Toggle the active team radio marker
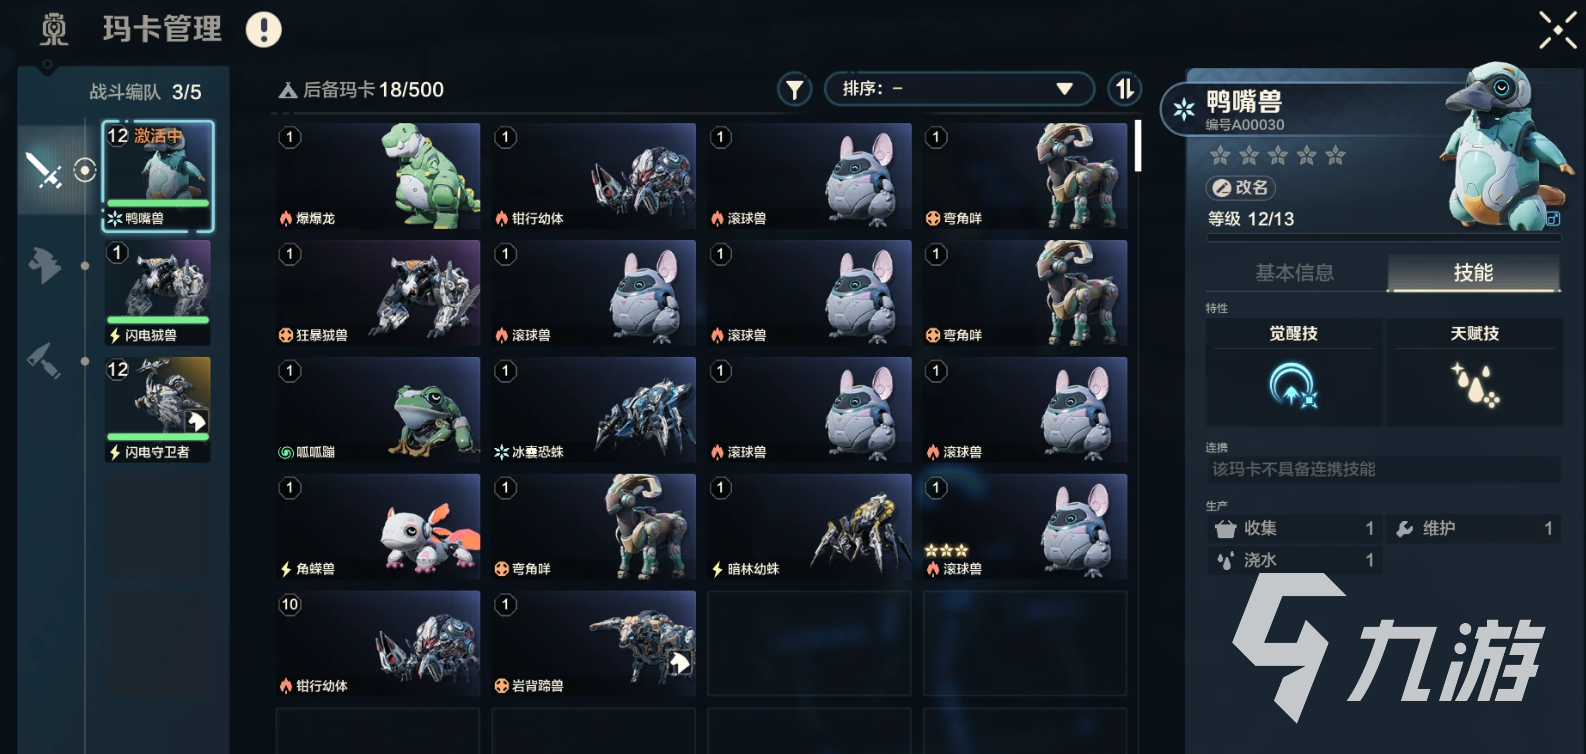The height and width of the screenshot is (754, 1586). point(85,170)
